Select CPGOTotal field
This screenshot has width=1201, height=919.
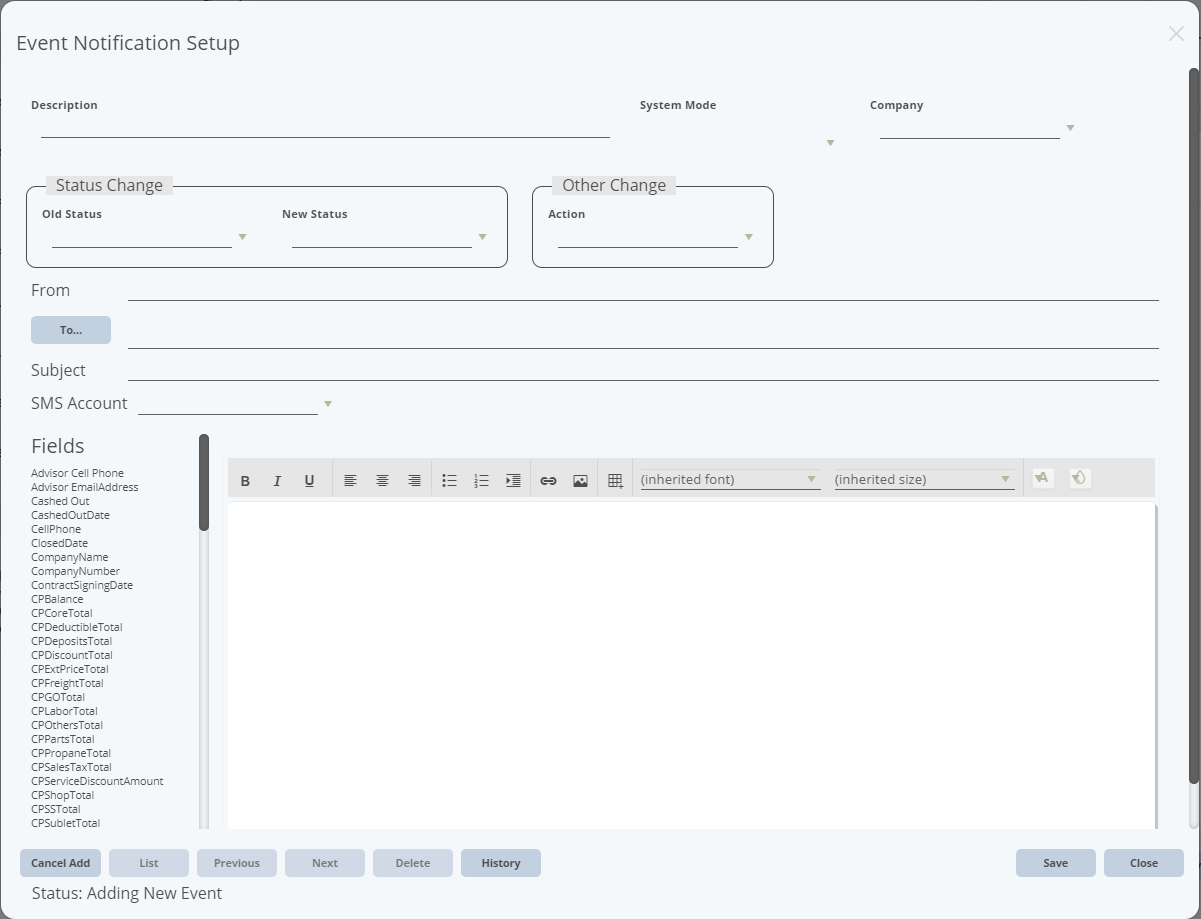point(58,697)
